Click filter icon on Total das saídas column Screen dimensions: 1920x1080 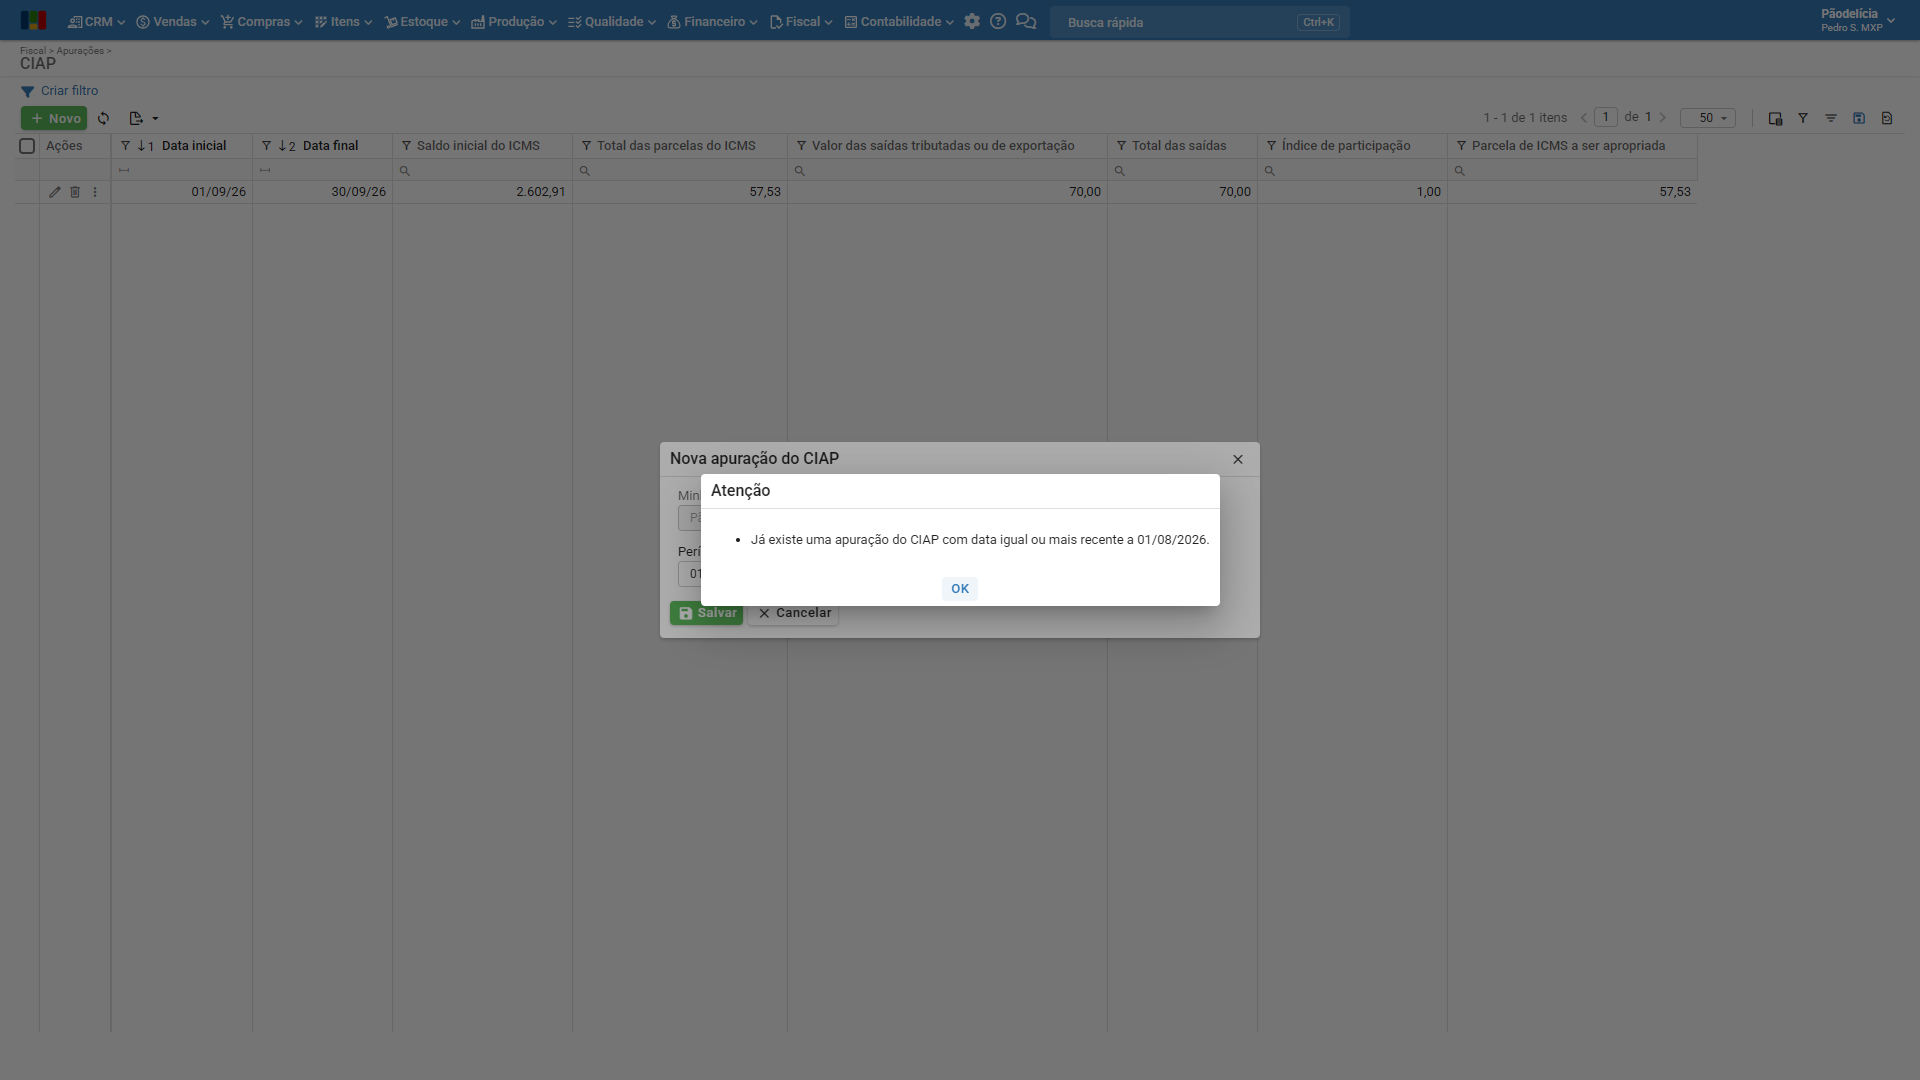[x=1121, y=146]
